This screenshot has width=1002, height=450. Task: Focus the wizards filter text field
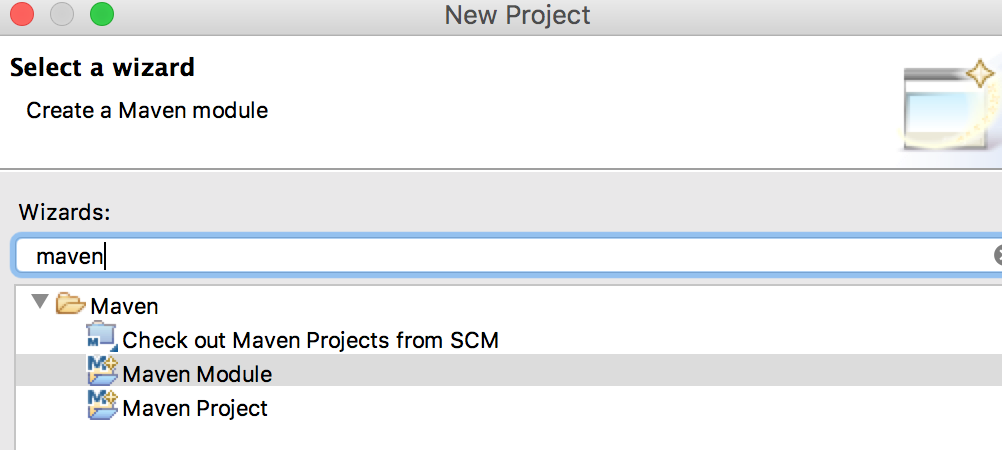(x=500, y=256)
